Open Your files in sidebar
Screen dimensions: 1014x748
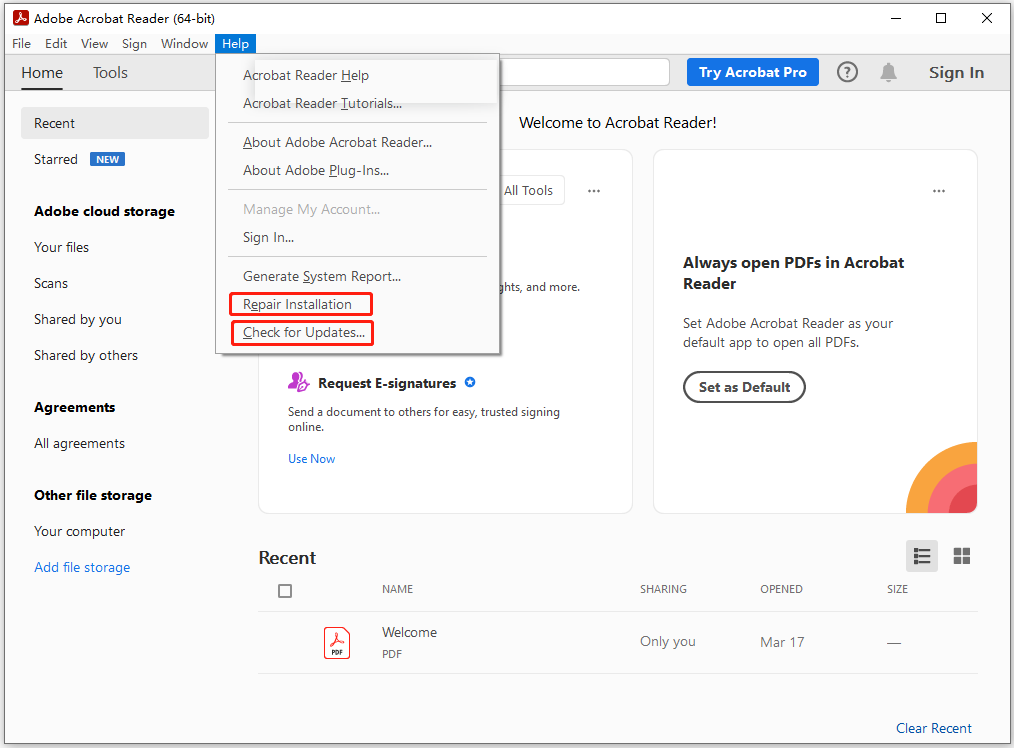click(x=61, y=247)
